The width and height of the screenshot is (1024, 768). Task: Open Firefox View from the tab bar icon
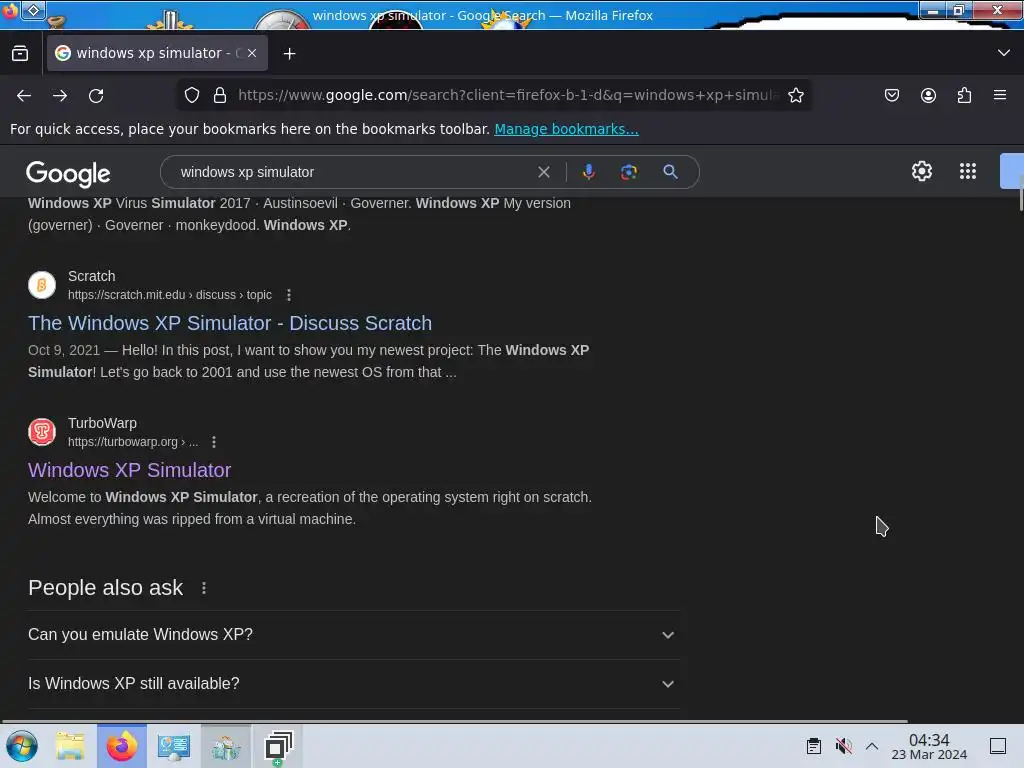[x=20, y=54]
